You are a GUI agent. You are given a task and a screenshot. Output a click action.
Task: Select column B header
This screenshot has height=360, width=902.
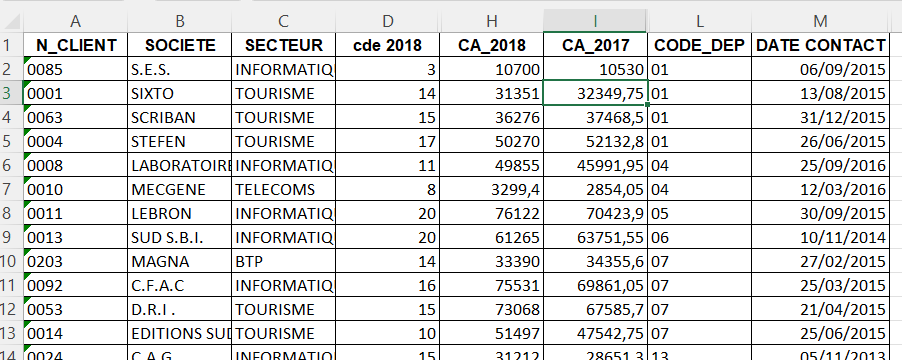tap(179, 21)
